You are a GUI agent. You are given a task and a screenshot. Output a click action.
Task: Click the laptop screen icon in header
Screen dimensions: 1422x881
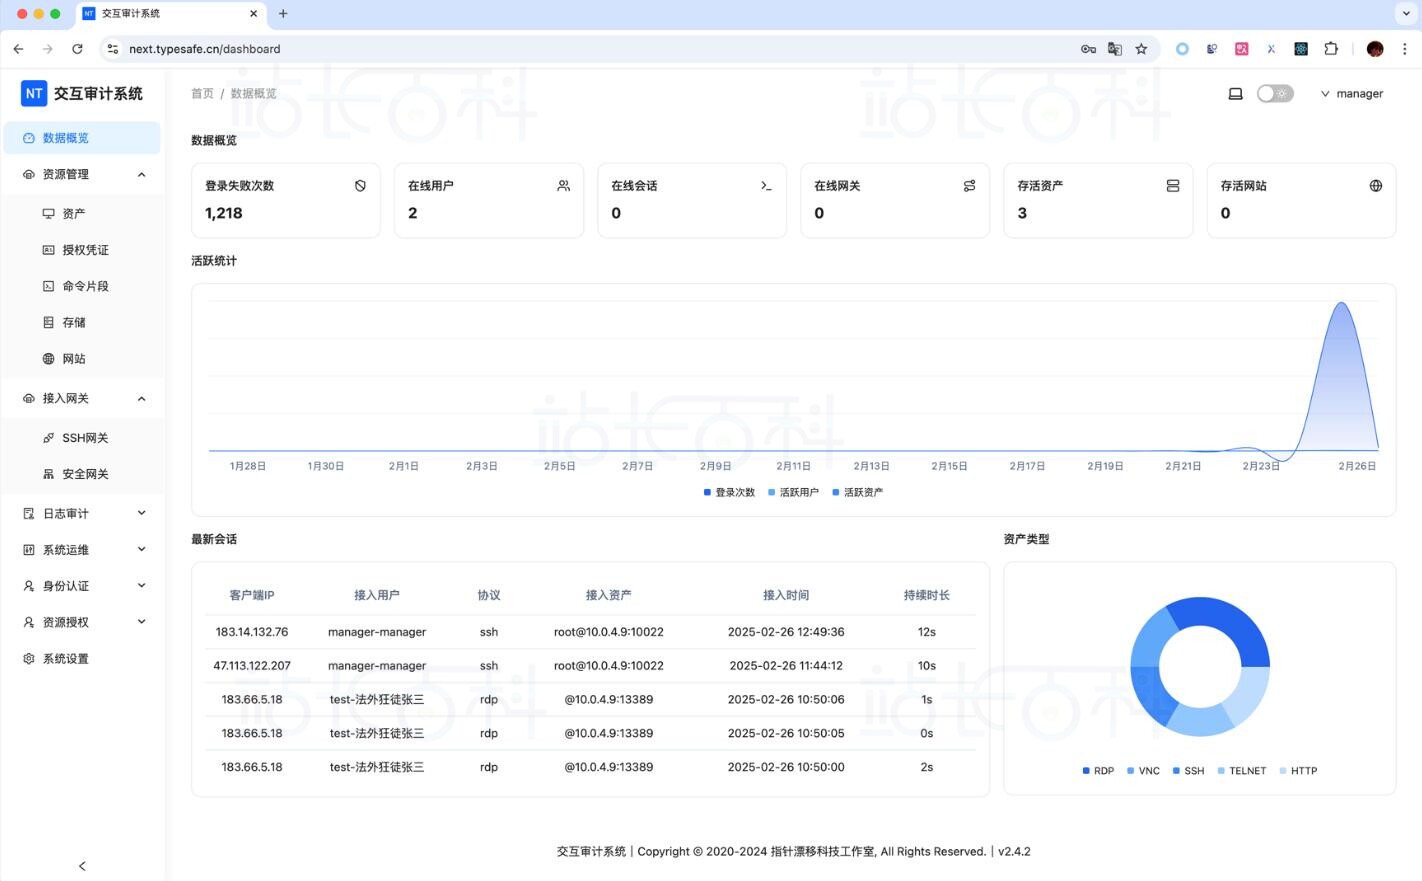pos(1235,93)
